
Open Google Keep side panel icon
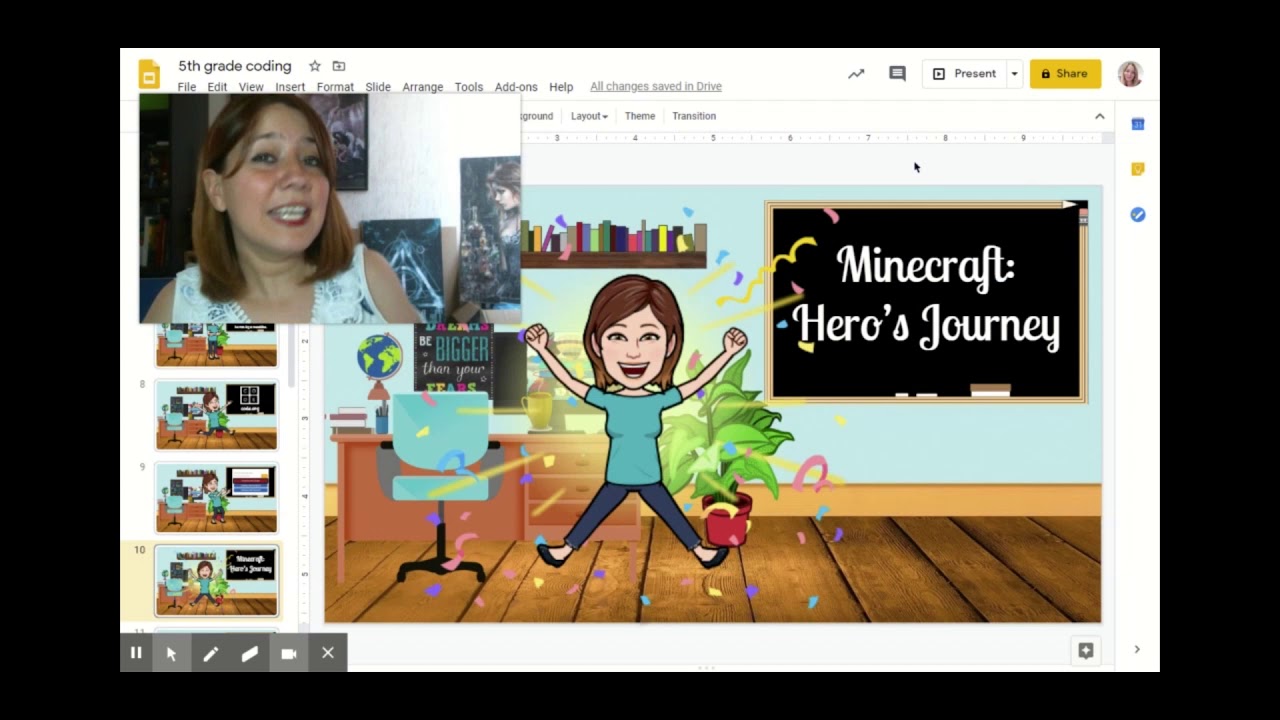click(1138, 169)
